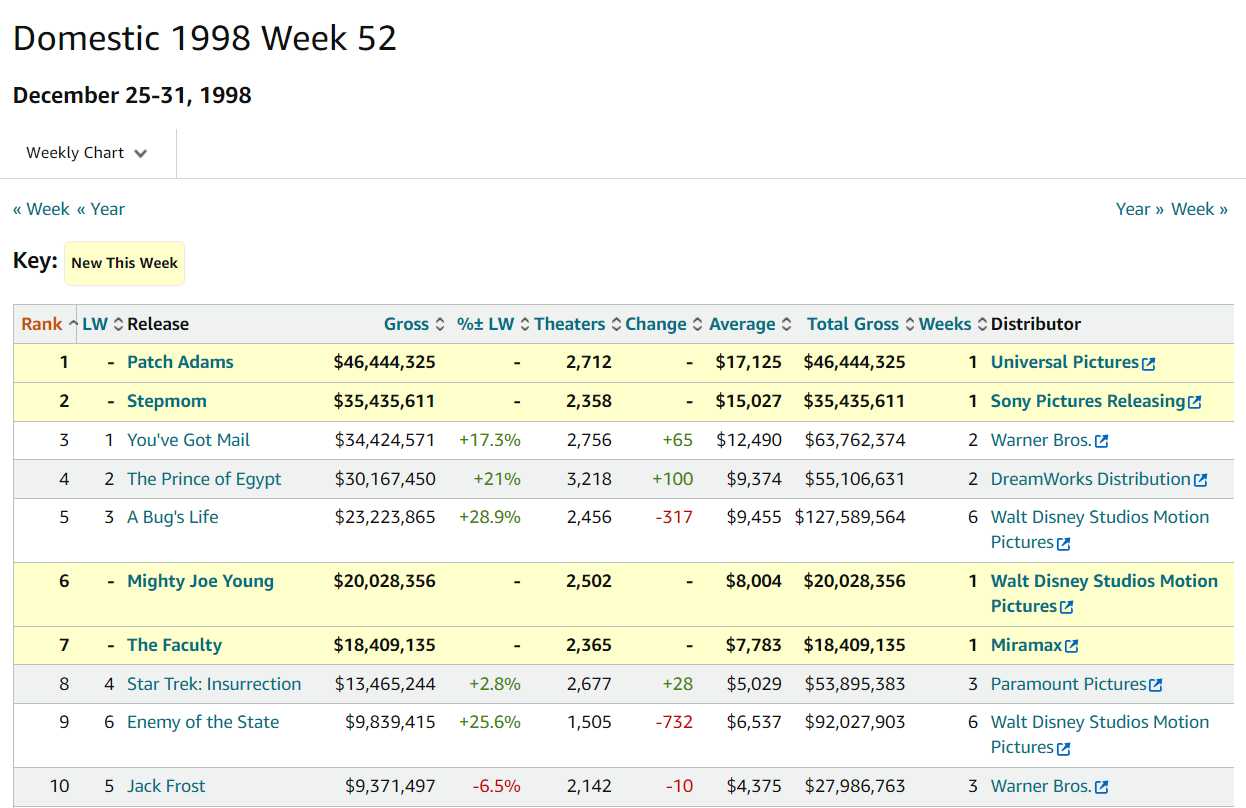The width and height of the screenshot is (1246, 808).
Task: Open the Weekly Chart dropdown
Action: pyautogui.click(x=87, y=153)
